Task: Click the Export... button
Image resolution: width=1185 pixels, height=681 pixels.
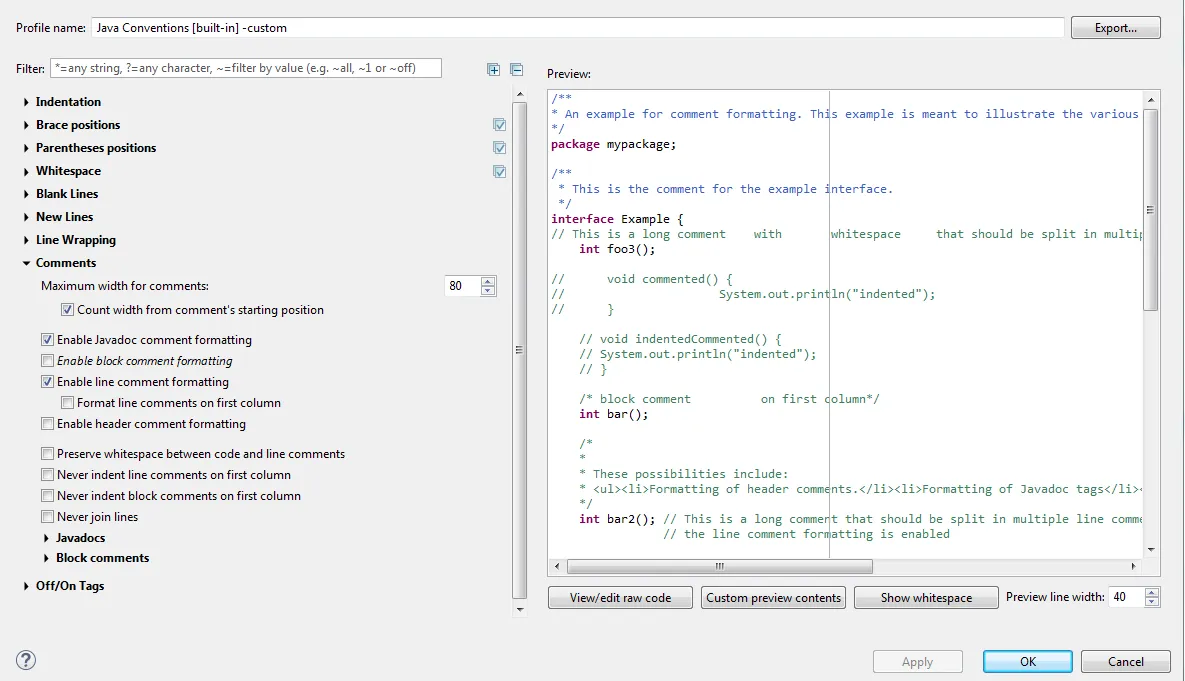Action: click(x=1115, y=28)
